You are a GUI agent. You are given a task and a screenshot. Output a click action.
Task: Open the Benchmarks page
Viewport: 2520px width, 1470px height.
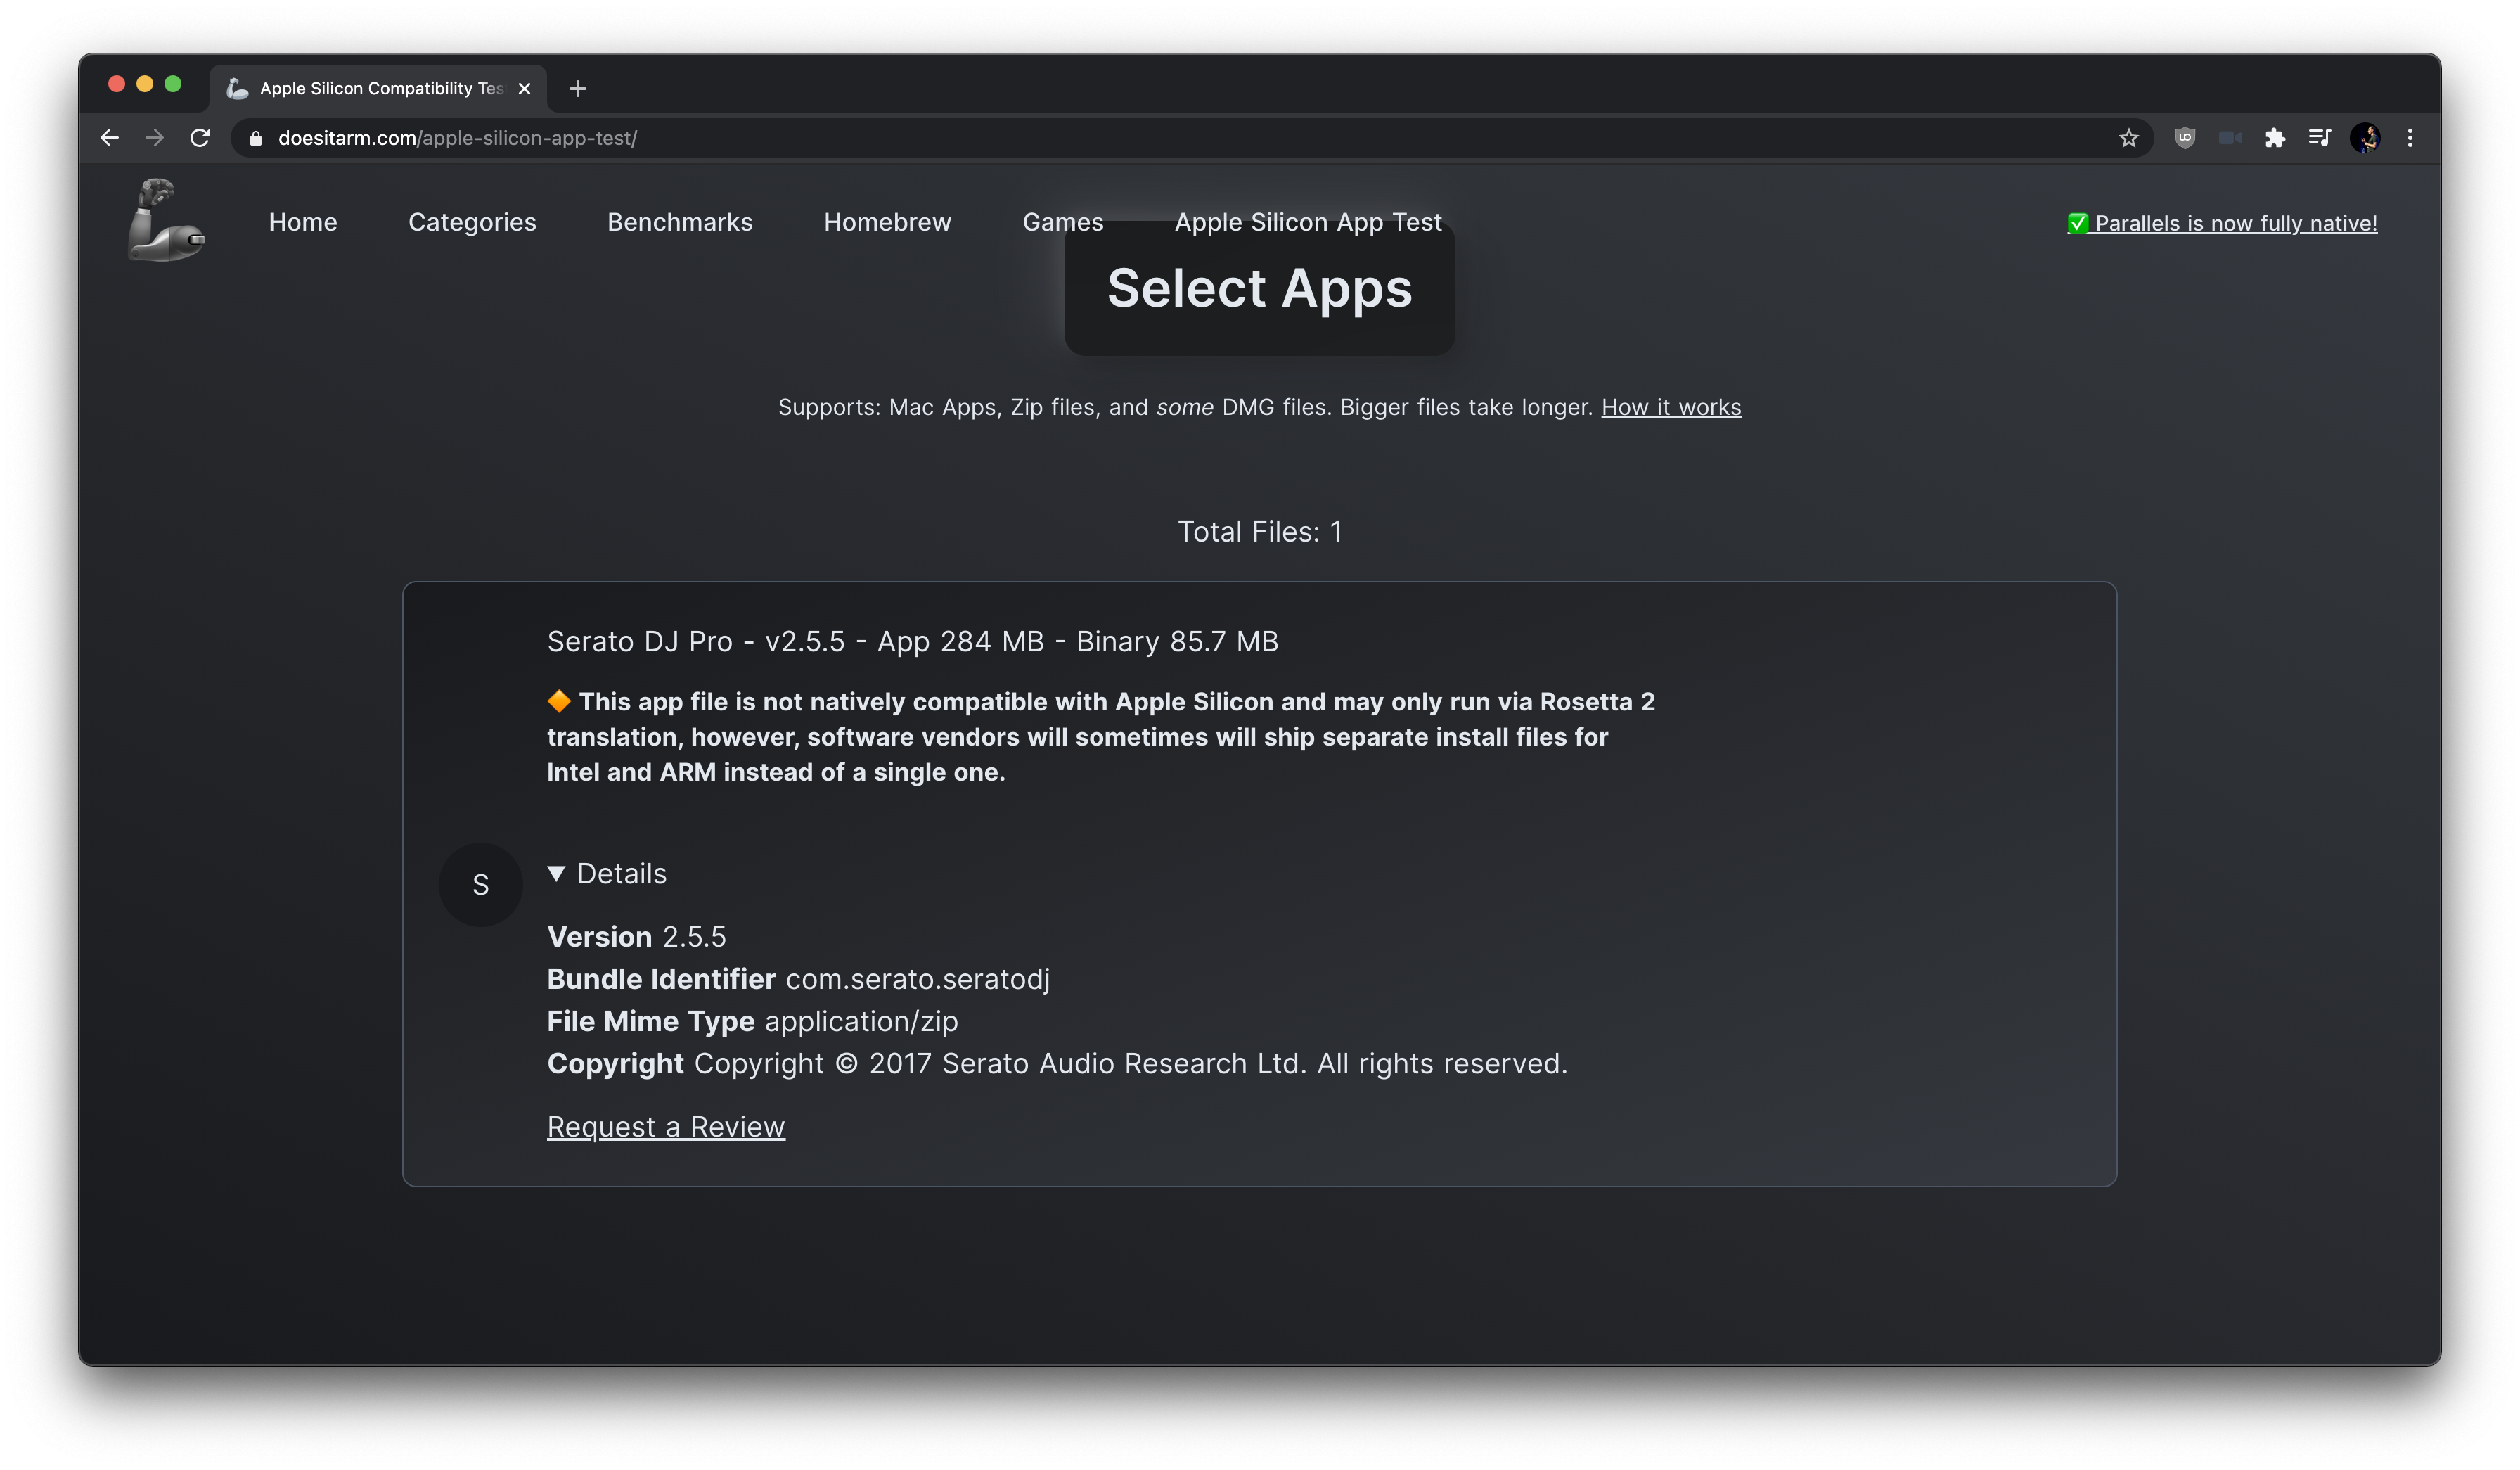click(680, 222)
